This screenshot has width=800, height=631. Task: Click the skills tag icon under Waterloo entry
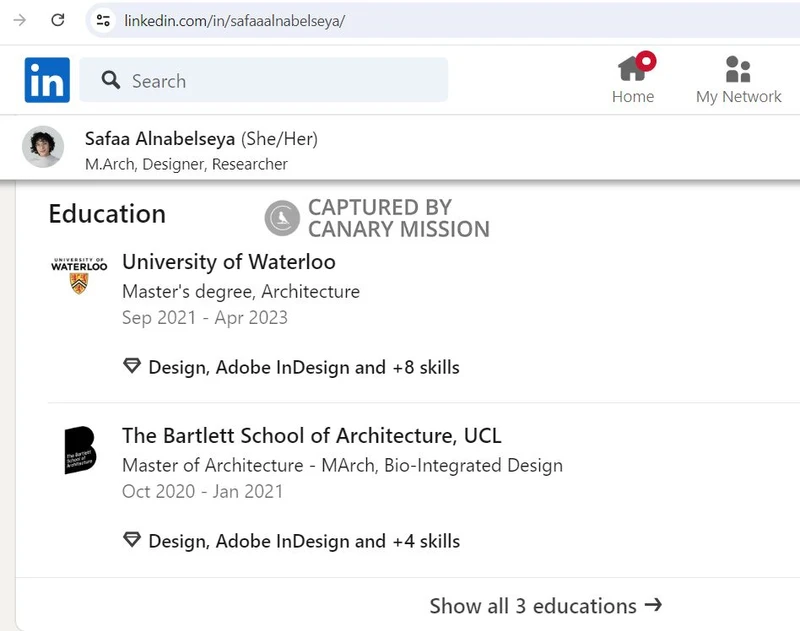(131, 366)
